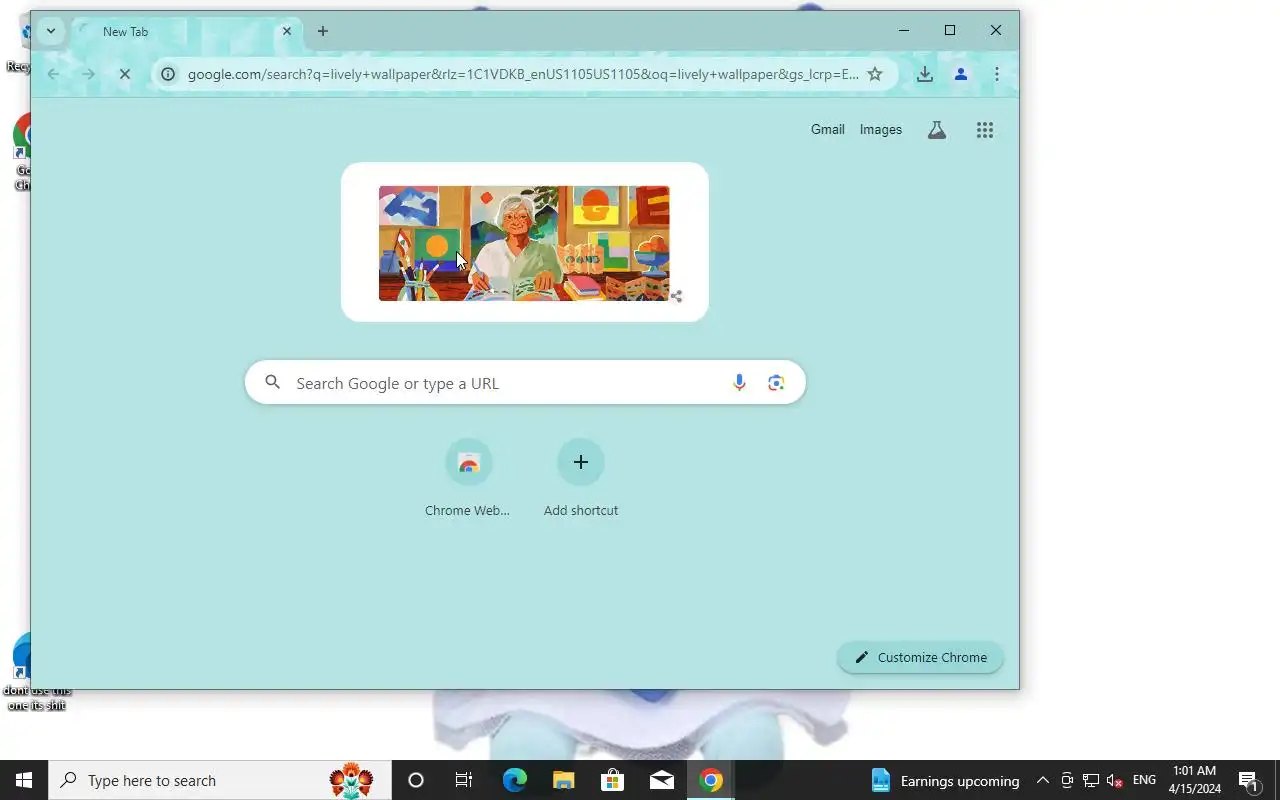Open Task View on the taskbar
Viewport: 1280px width, 800px height.
click(464, 780)
